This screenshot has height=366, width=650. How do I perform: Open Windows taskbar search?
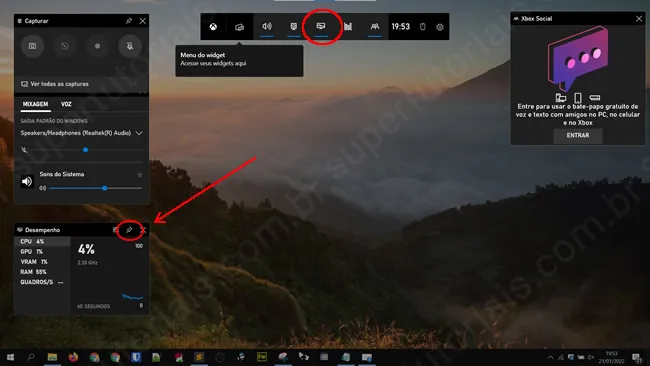tap(31, 357)
